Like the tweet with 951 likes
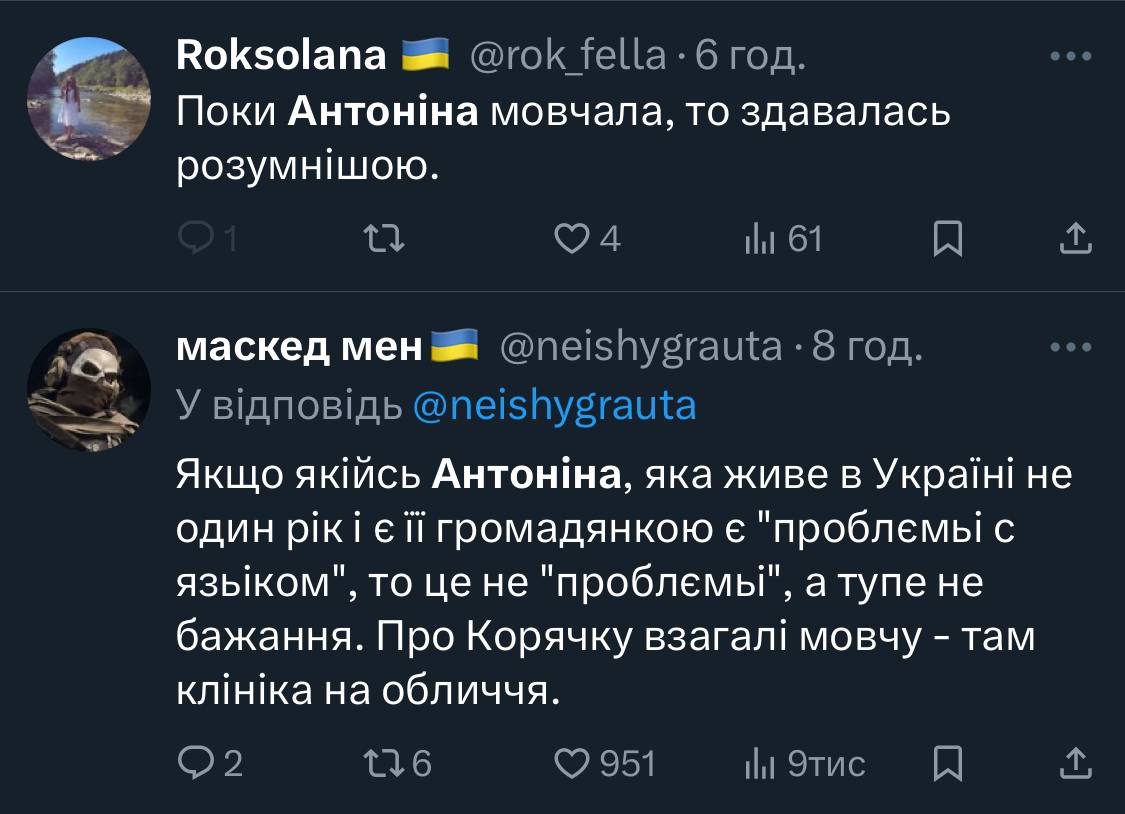The height and width of the screenshot is (814, 1125). pos(572,764)
